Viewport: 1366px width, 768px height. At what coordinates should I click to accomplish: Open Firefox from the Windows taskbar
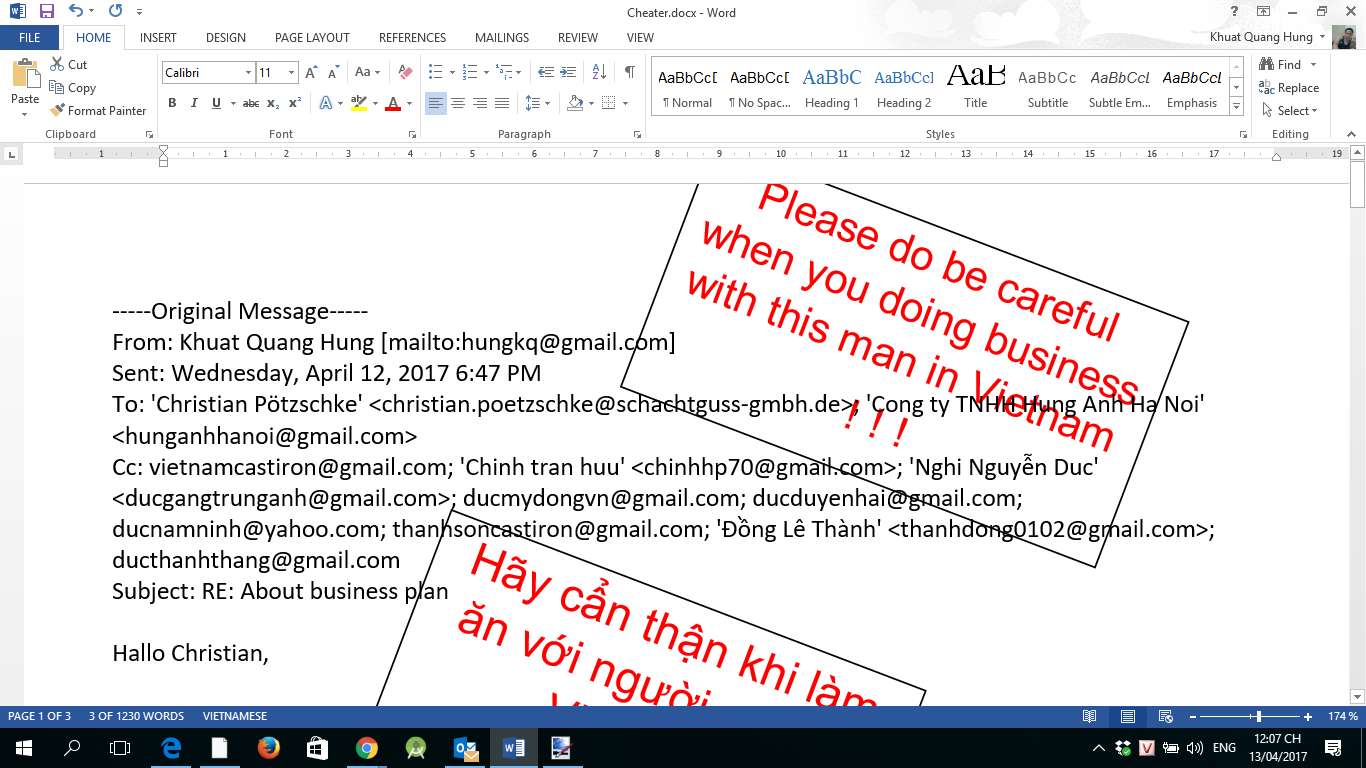point(268,748)
